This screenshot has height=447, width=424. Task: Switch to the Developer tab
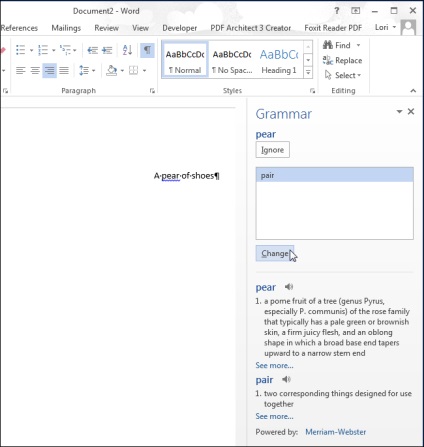pos(180,28)
